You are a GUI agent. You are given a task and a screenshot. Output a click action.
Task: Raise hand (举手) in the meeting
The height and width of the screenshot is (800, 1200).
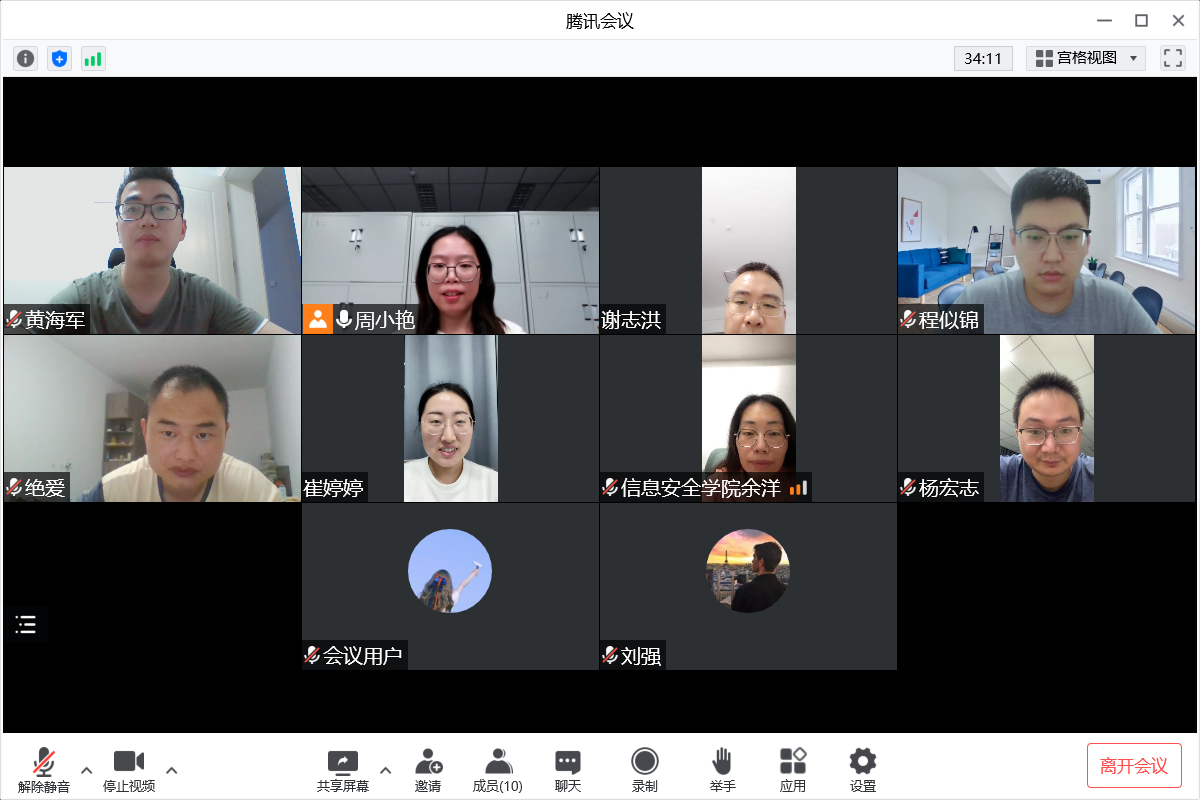[x=722, y=770]
